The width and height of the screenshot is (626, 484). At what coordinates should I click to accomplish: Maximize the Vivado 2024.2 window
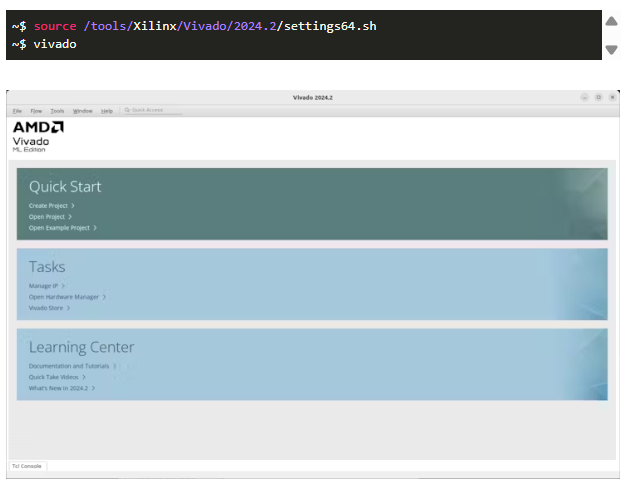(598, 97)
